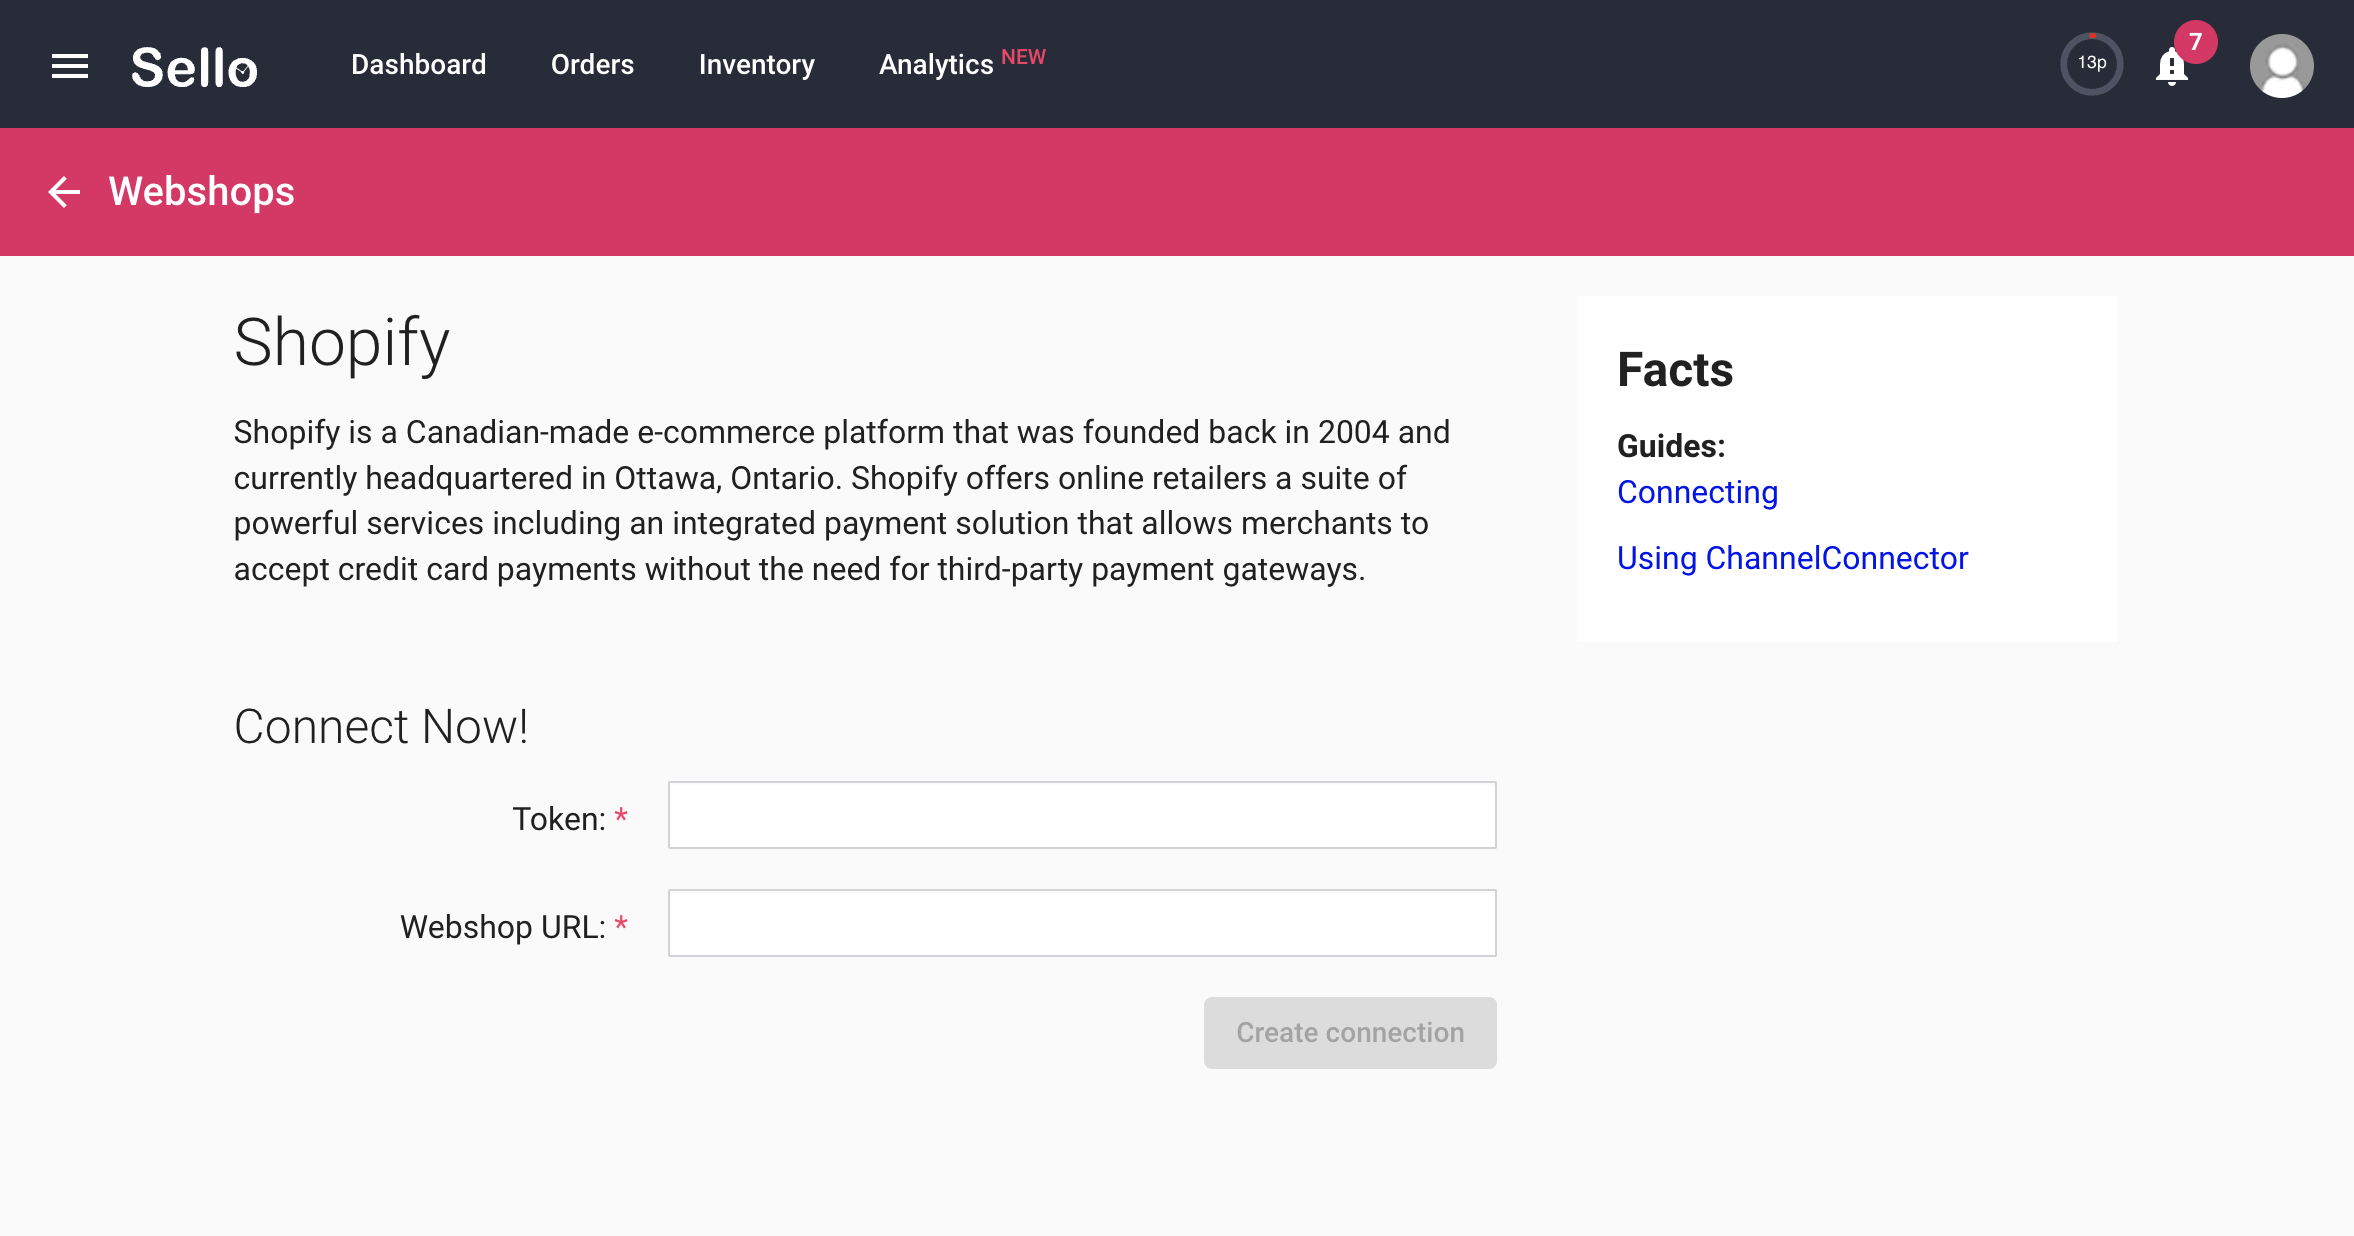Click the NEW badge next to Analytics
This screenshot has height=1236, width=2354.
pyautogui.click(x=1023, y=57)
